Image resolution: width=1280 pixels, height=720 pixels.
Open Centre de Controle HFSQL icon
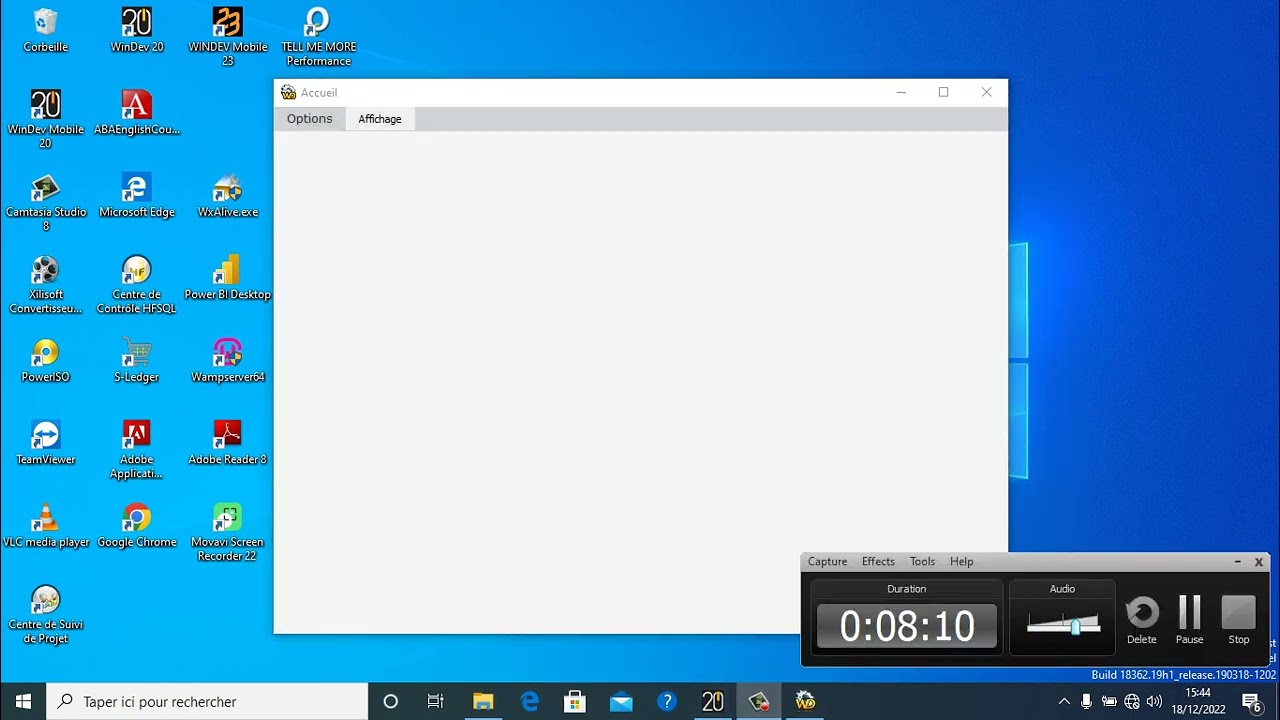coord(136,284)
